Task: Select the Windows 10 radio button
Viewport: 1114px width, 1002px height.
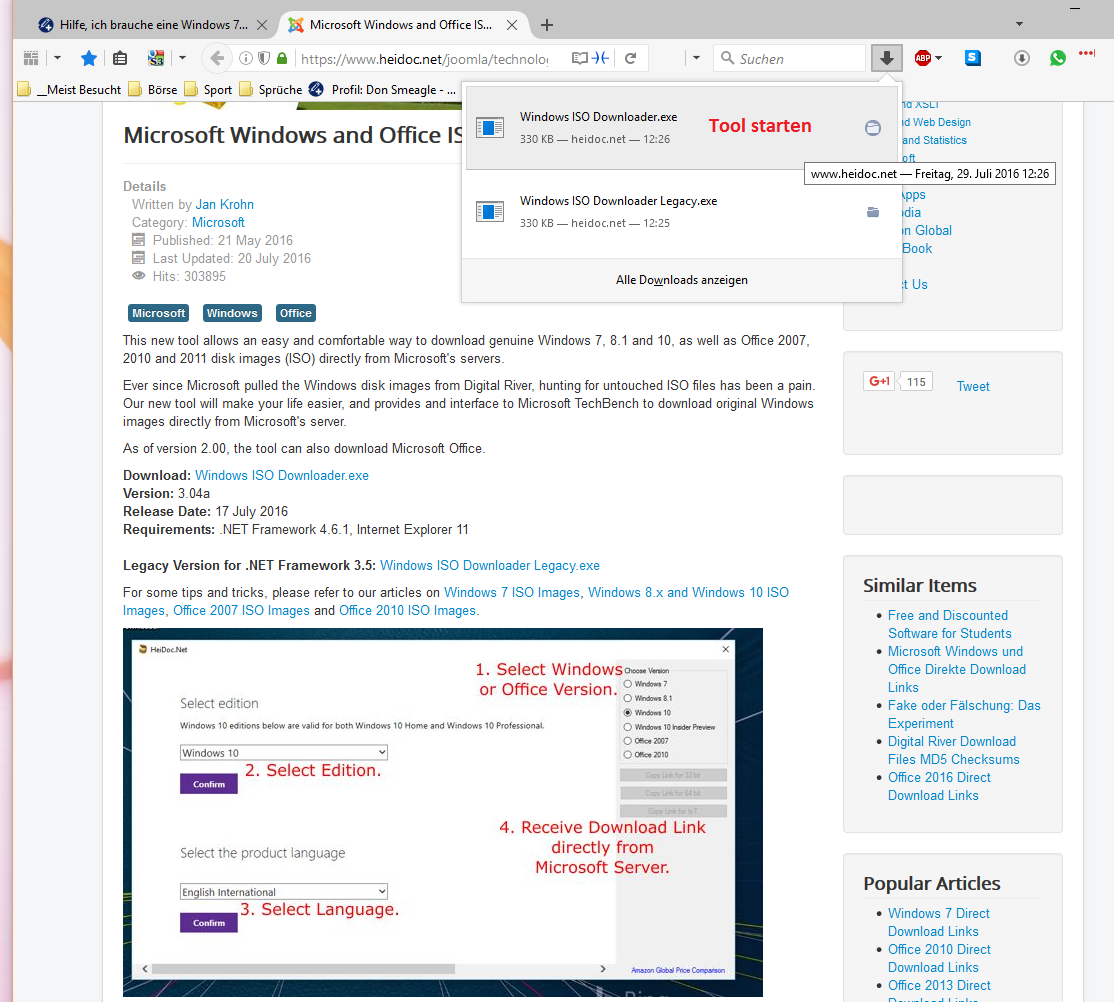Action: tap(627, 713)
